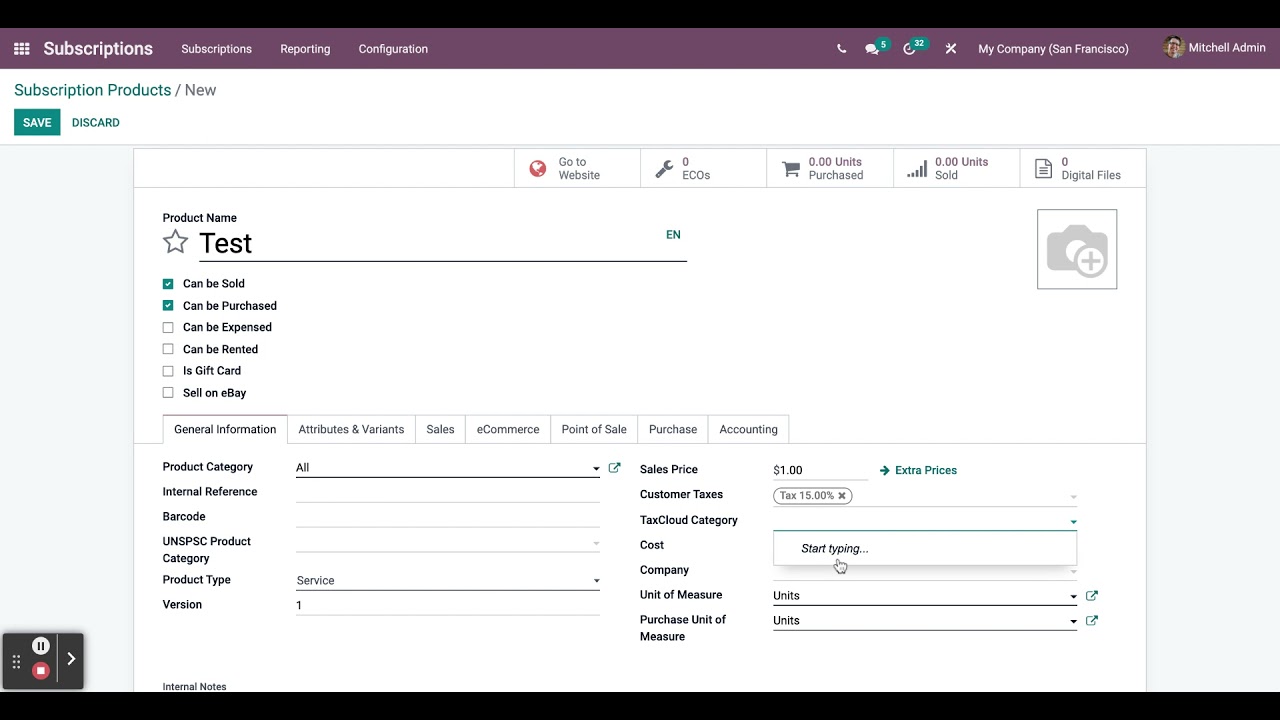The image size is (1280, 720).
Task: Click the recorder drag handle dots
Action: (x=16, y=661)
